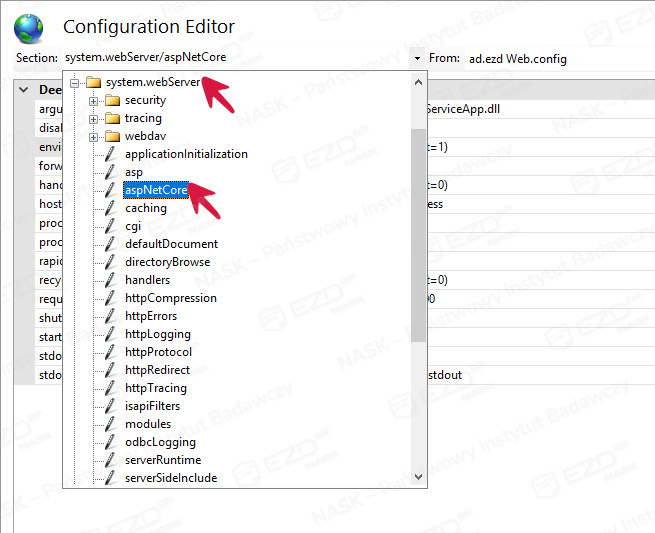655x533 pixels.
Task: Expand the tracing folder node
Action: click(x=94, y=119)
